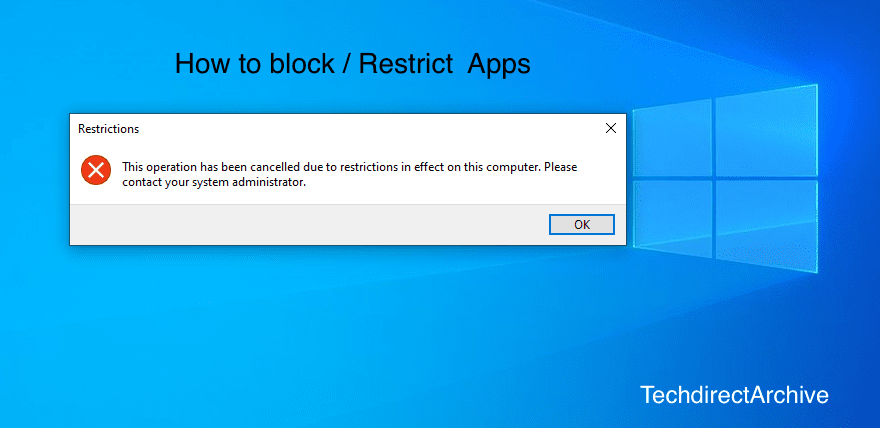Viewport: 880px width, 428px height.
Task: Click the red error icon
Action: tap(96, 170)
